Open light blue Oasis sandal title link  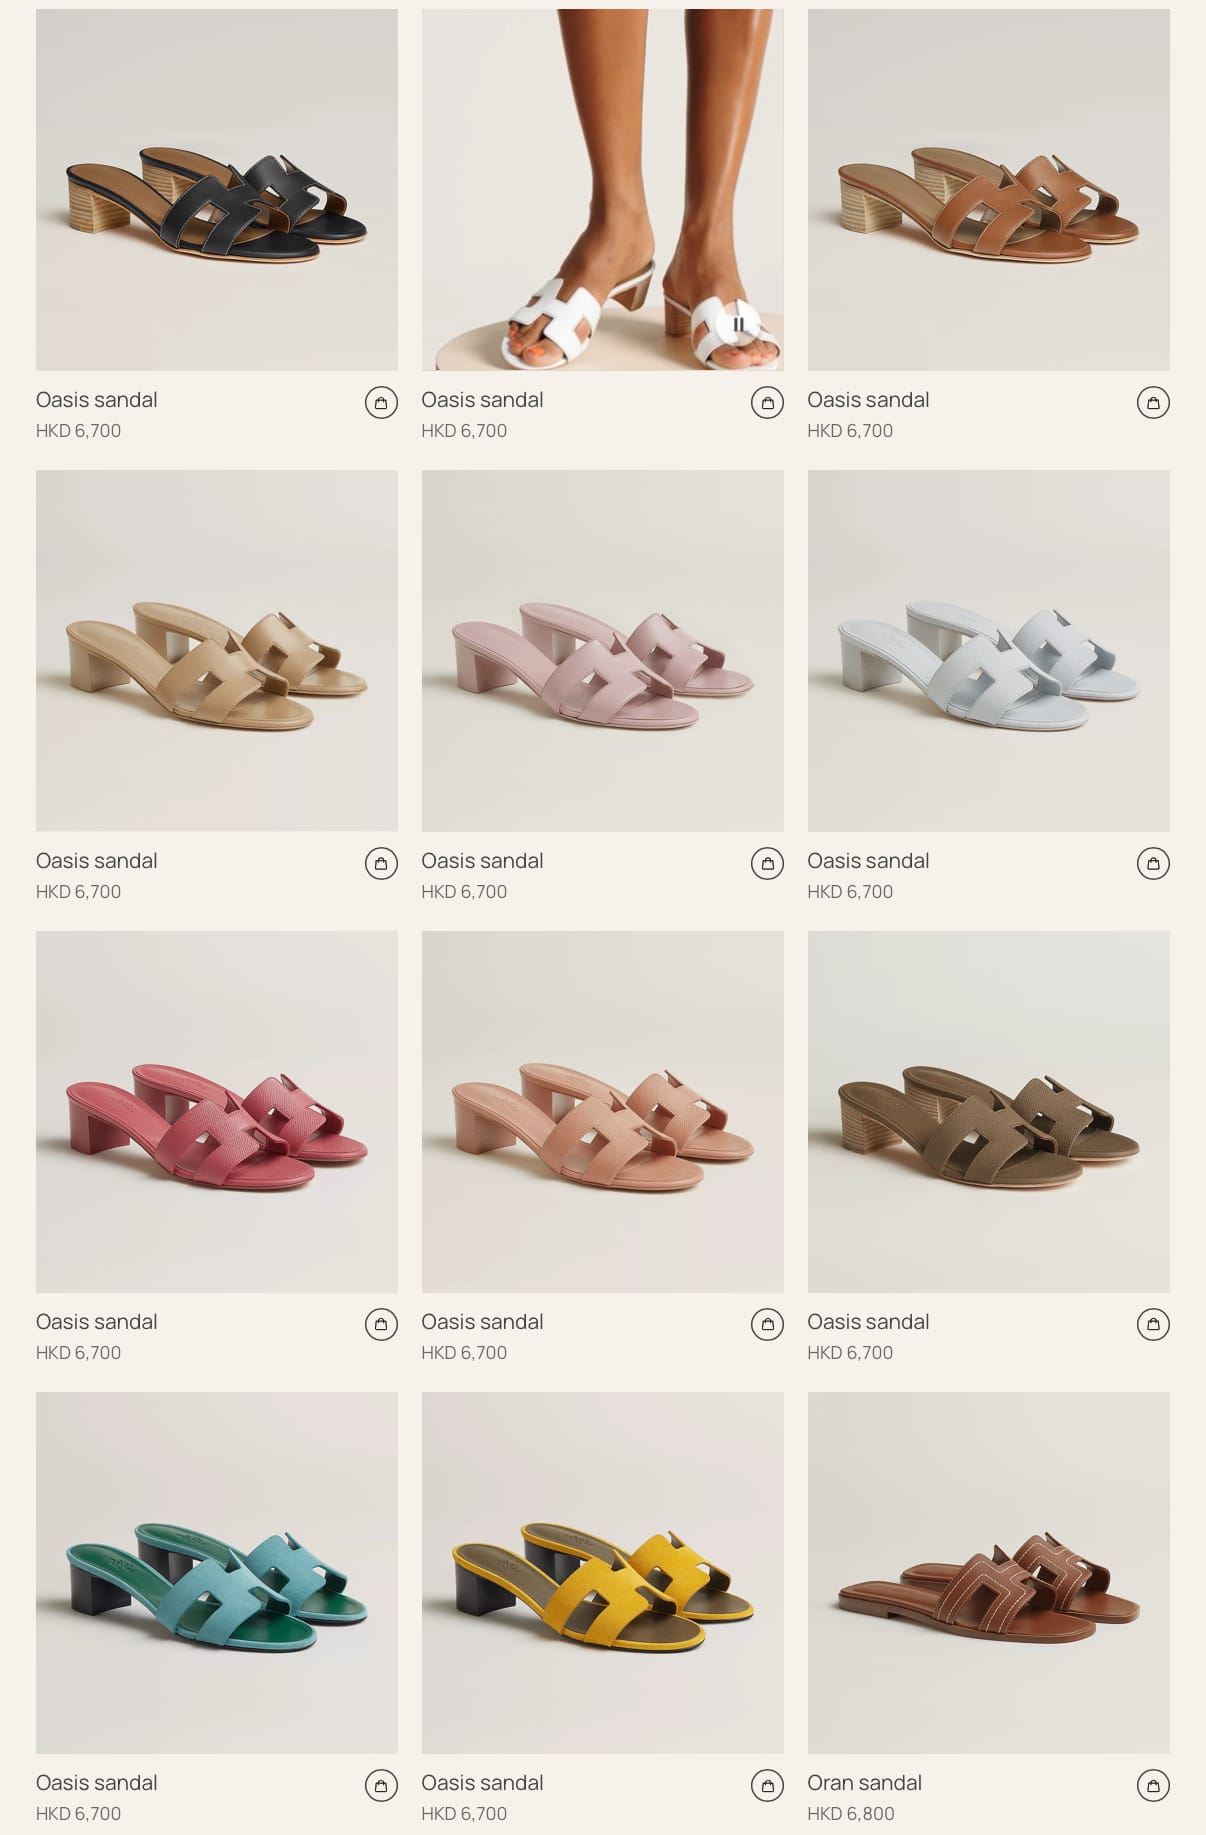[868, 861]
